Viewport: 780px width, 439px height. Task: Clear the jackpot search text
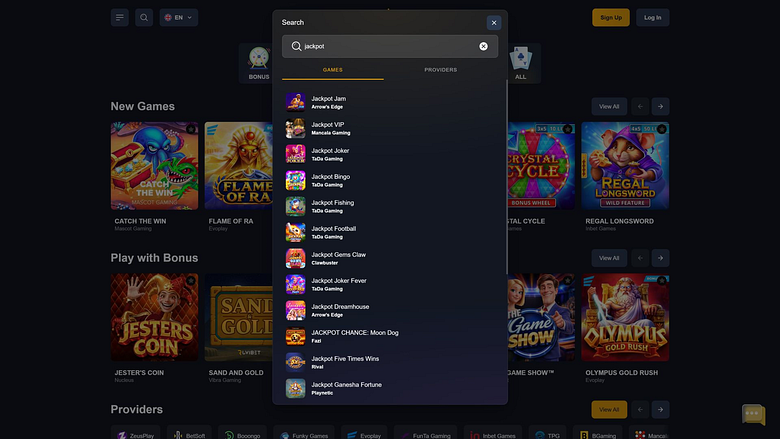click(x=483, y=46)
